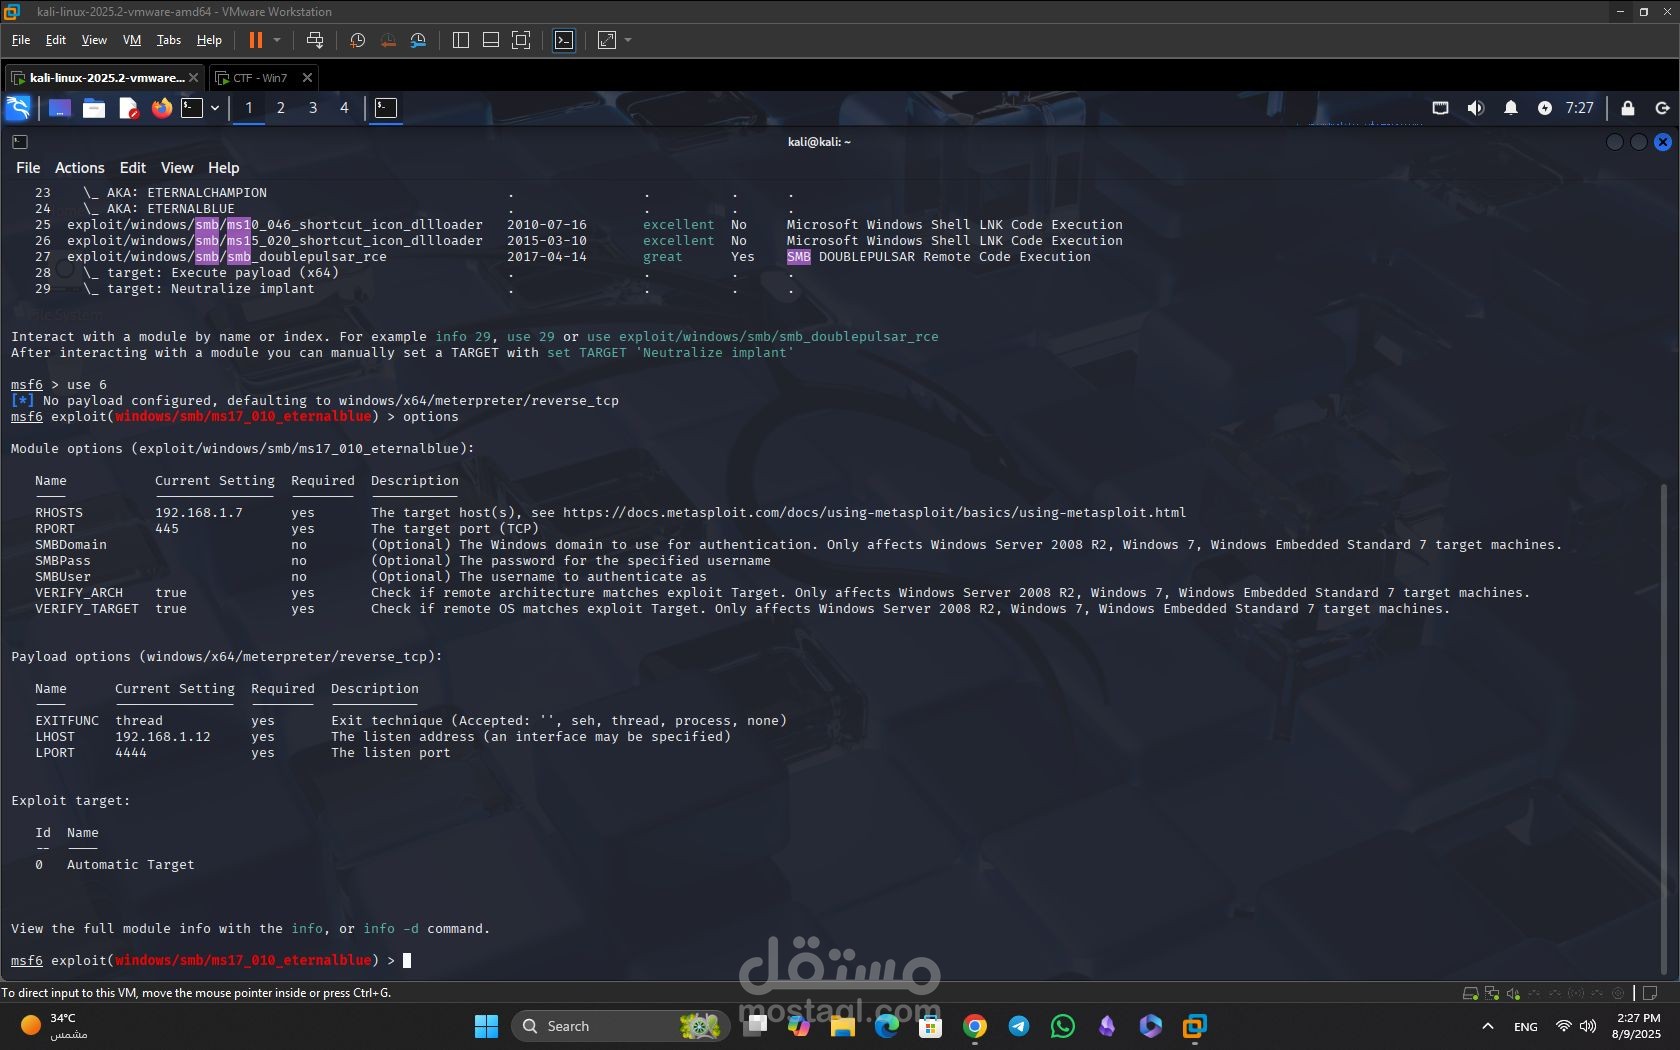The height and width of the screenshot is (1050, 1680).
Task: Switch to Kali workspace 1
Action: coord(249,108)
